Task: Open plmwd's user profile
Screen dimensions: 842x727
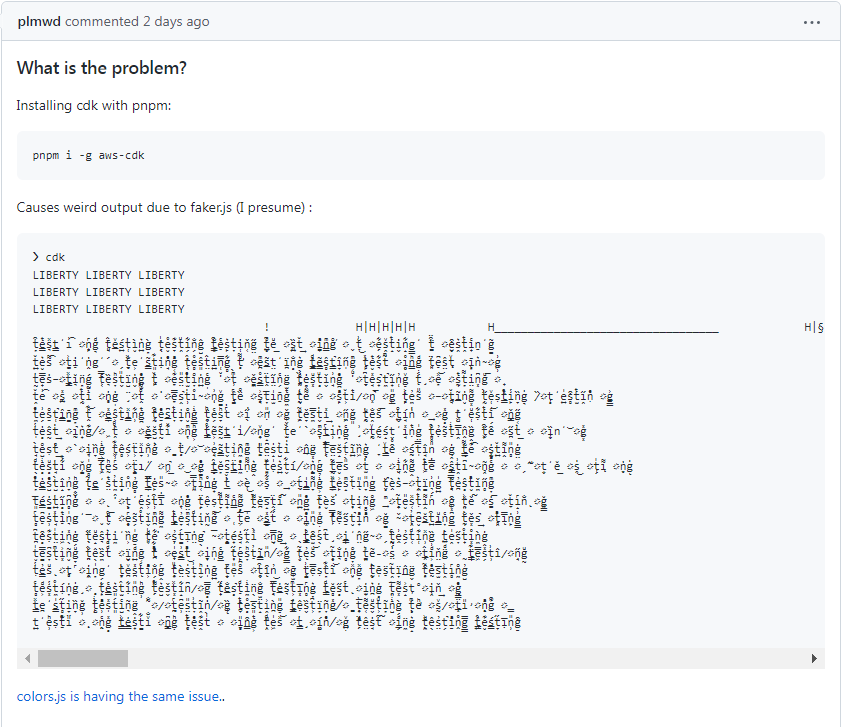Action: [x=39, y=21]
